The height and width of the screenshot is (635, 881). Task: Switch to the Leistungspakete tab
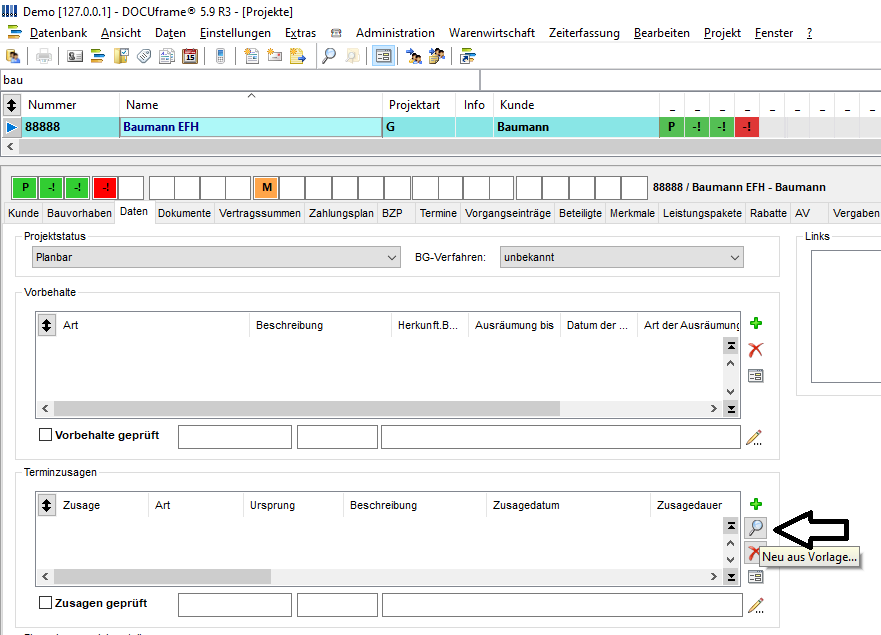(x=702, y=214)
